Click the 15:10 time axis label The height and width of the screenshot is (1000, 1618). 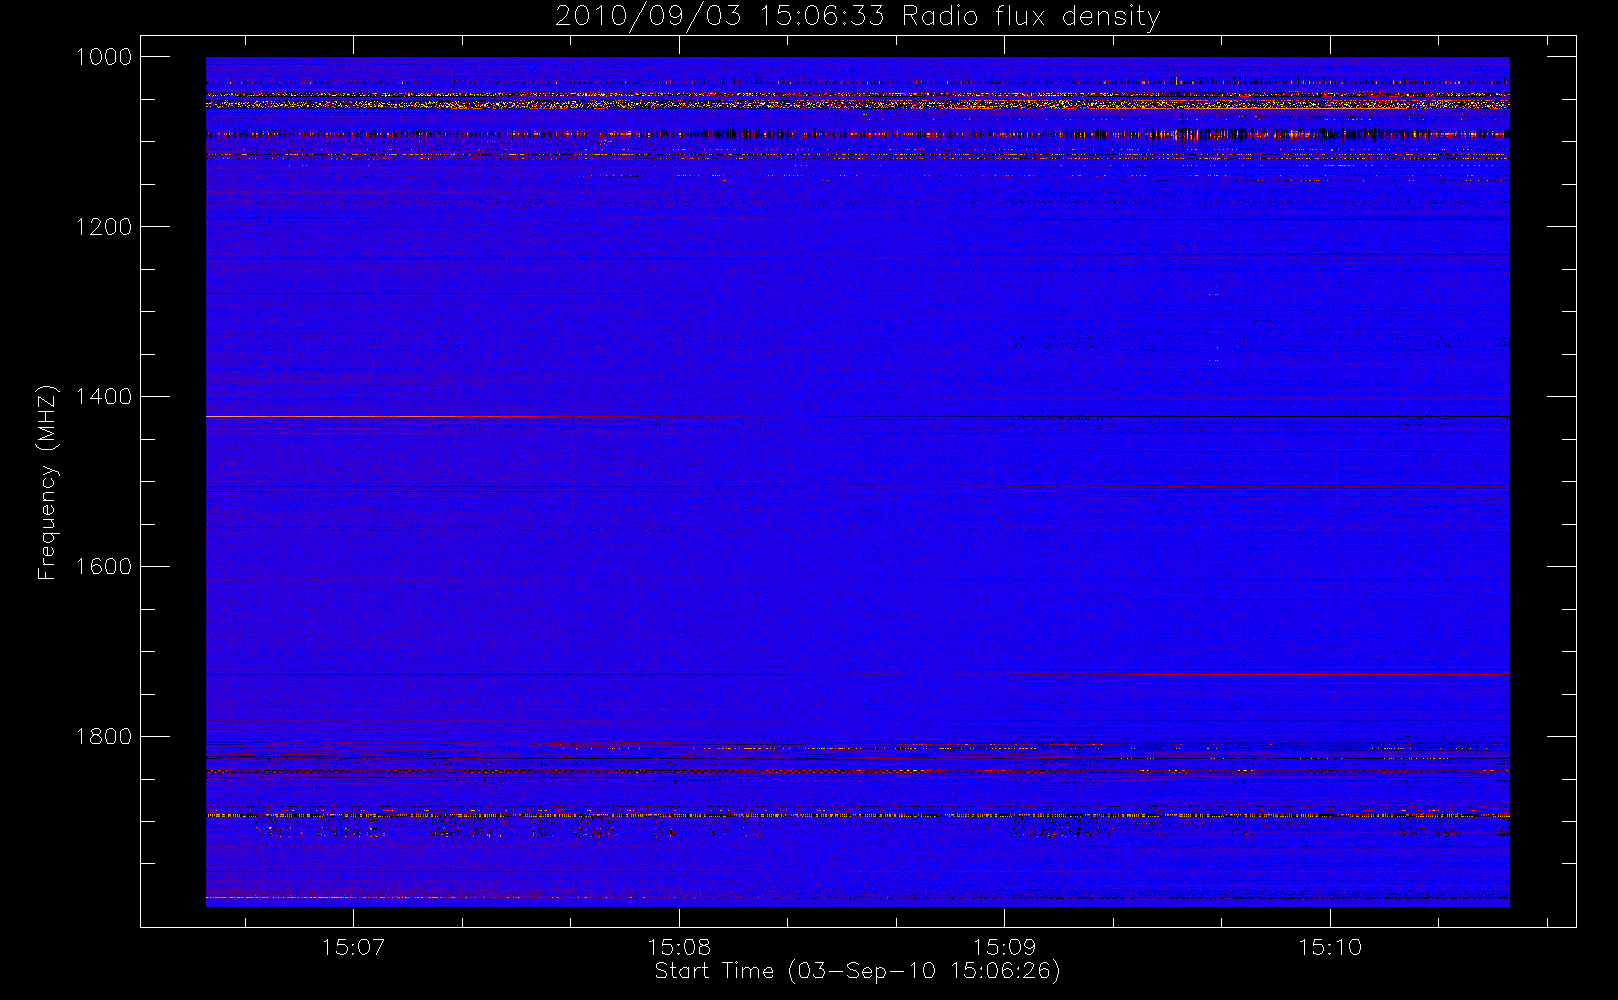click(x=1330, y=947)
